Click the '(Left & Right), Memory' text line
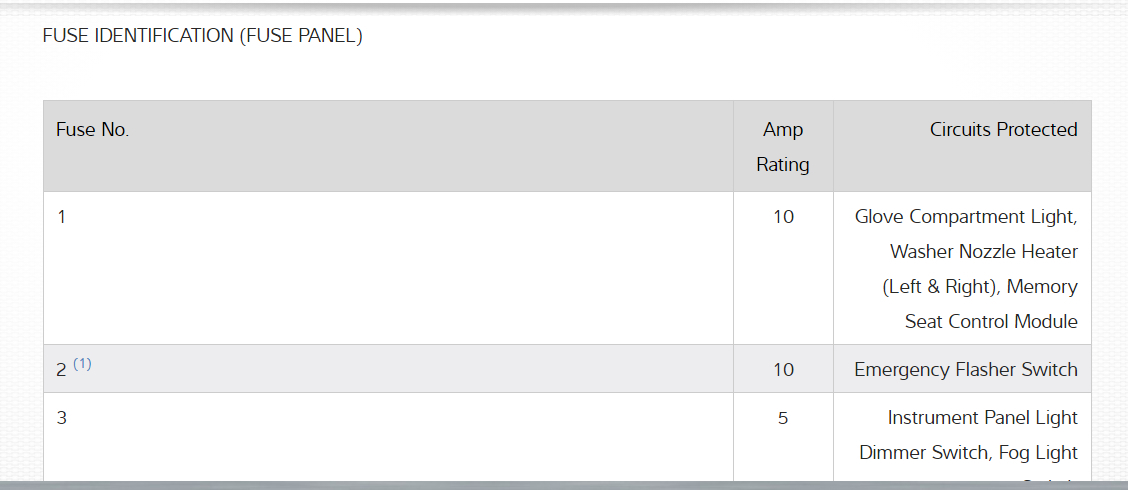The image size is (1128, 490). pyautogui.click(x=980, y=287)
